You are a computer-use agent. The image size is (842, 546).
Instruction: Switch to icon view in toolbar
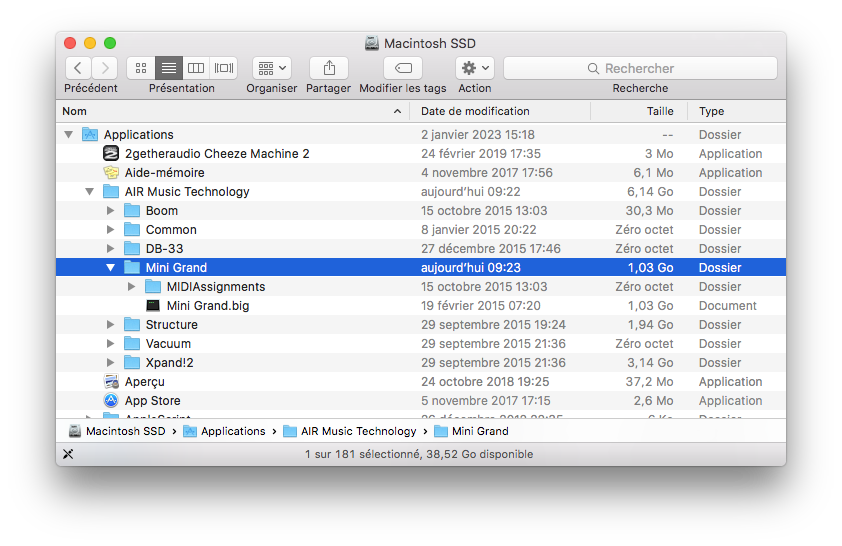140,68
